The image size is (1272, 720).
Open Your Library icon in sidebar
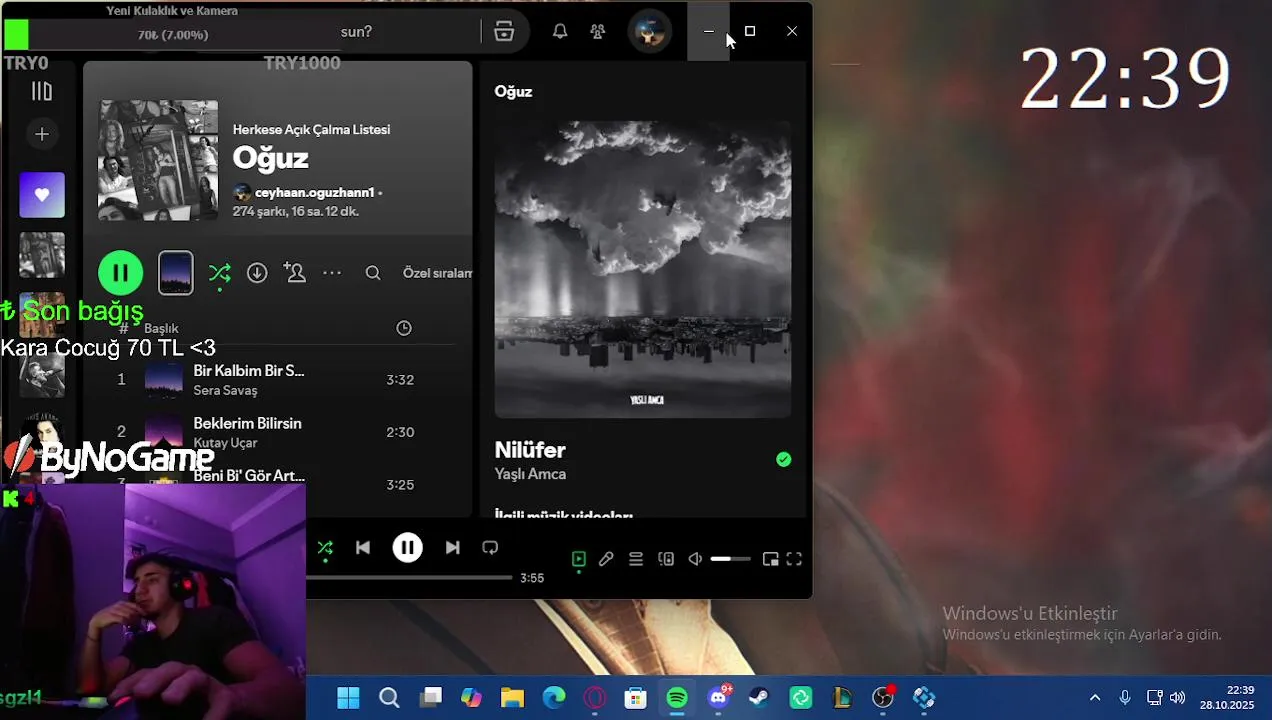pos(42,91)
